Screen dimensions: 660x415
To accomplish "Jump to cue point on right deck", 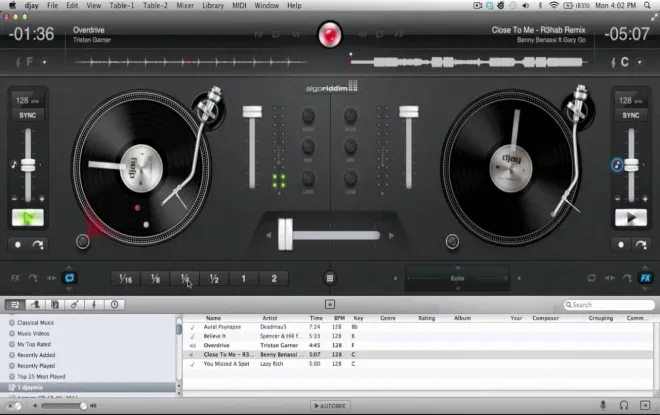I will pyautogui.click(x=641, y=245).
